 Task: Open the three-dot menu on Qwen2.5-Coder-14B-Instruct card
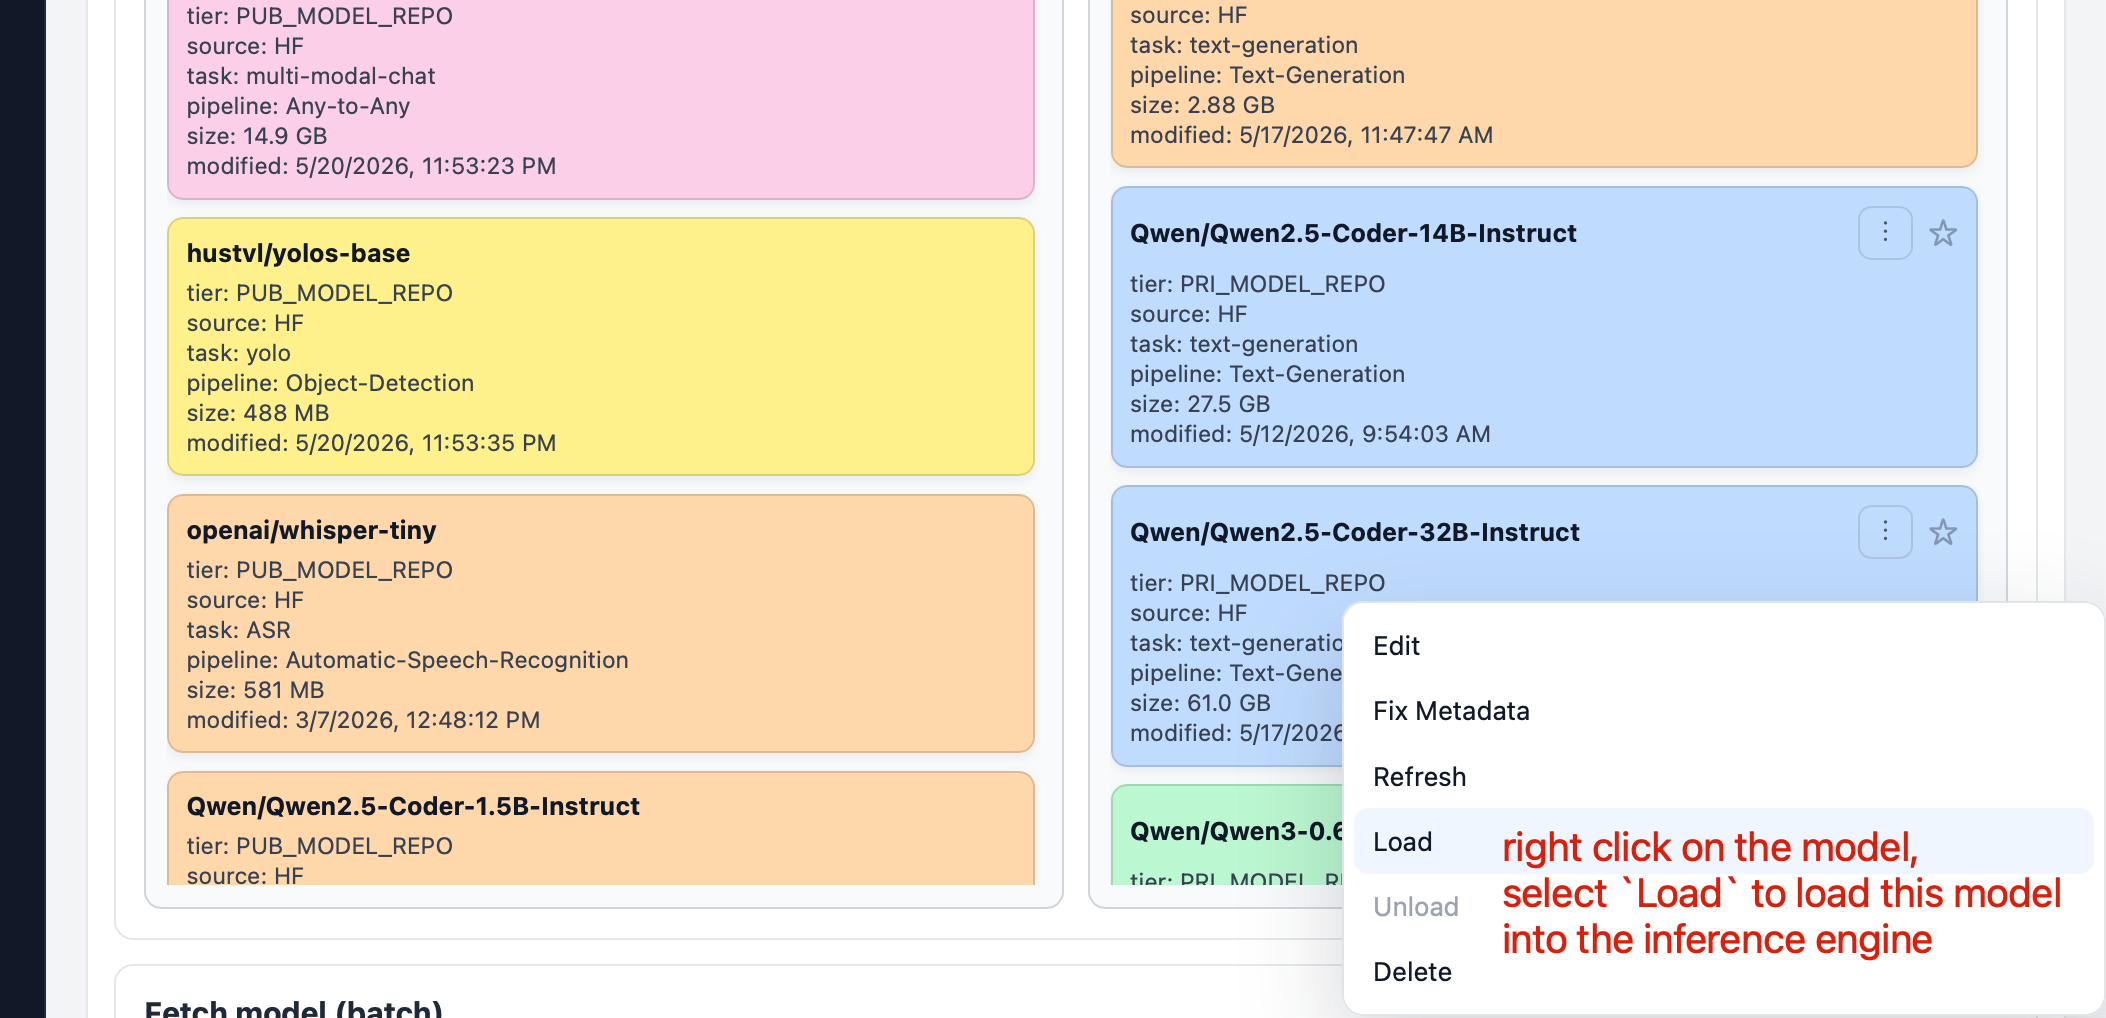(1885, 233)
